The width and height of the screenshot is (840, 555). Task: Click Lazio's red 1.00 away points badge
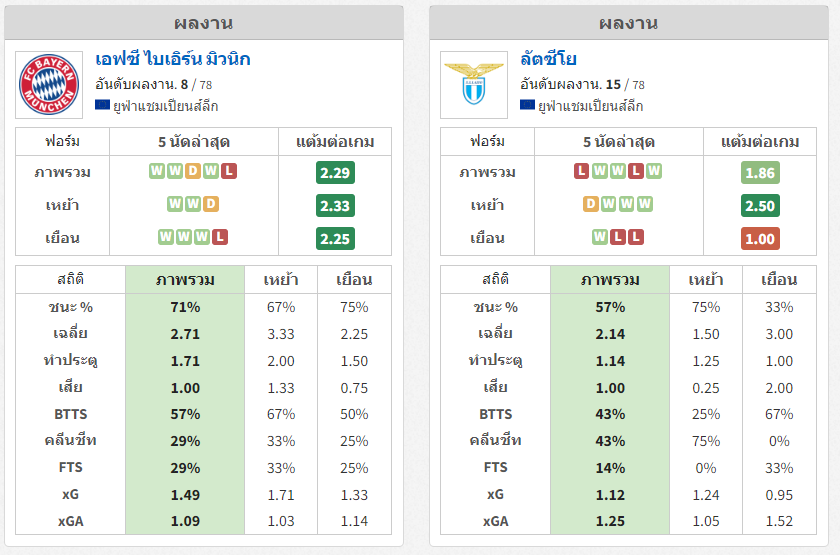(760, 238)
